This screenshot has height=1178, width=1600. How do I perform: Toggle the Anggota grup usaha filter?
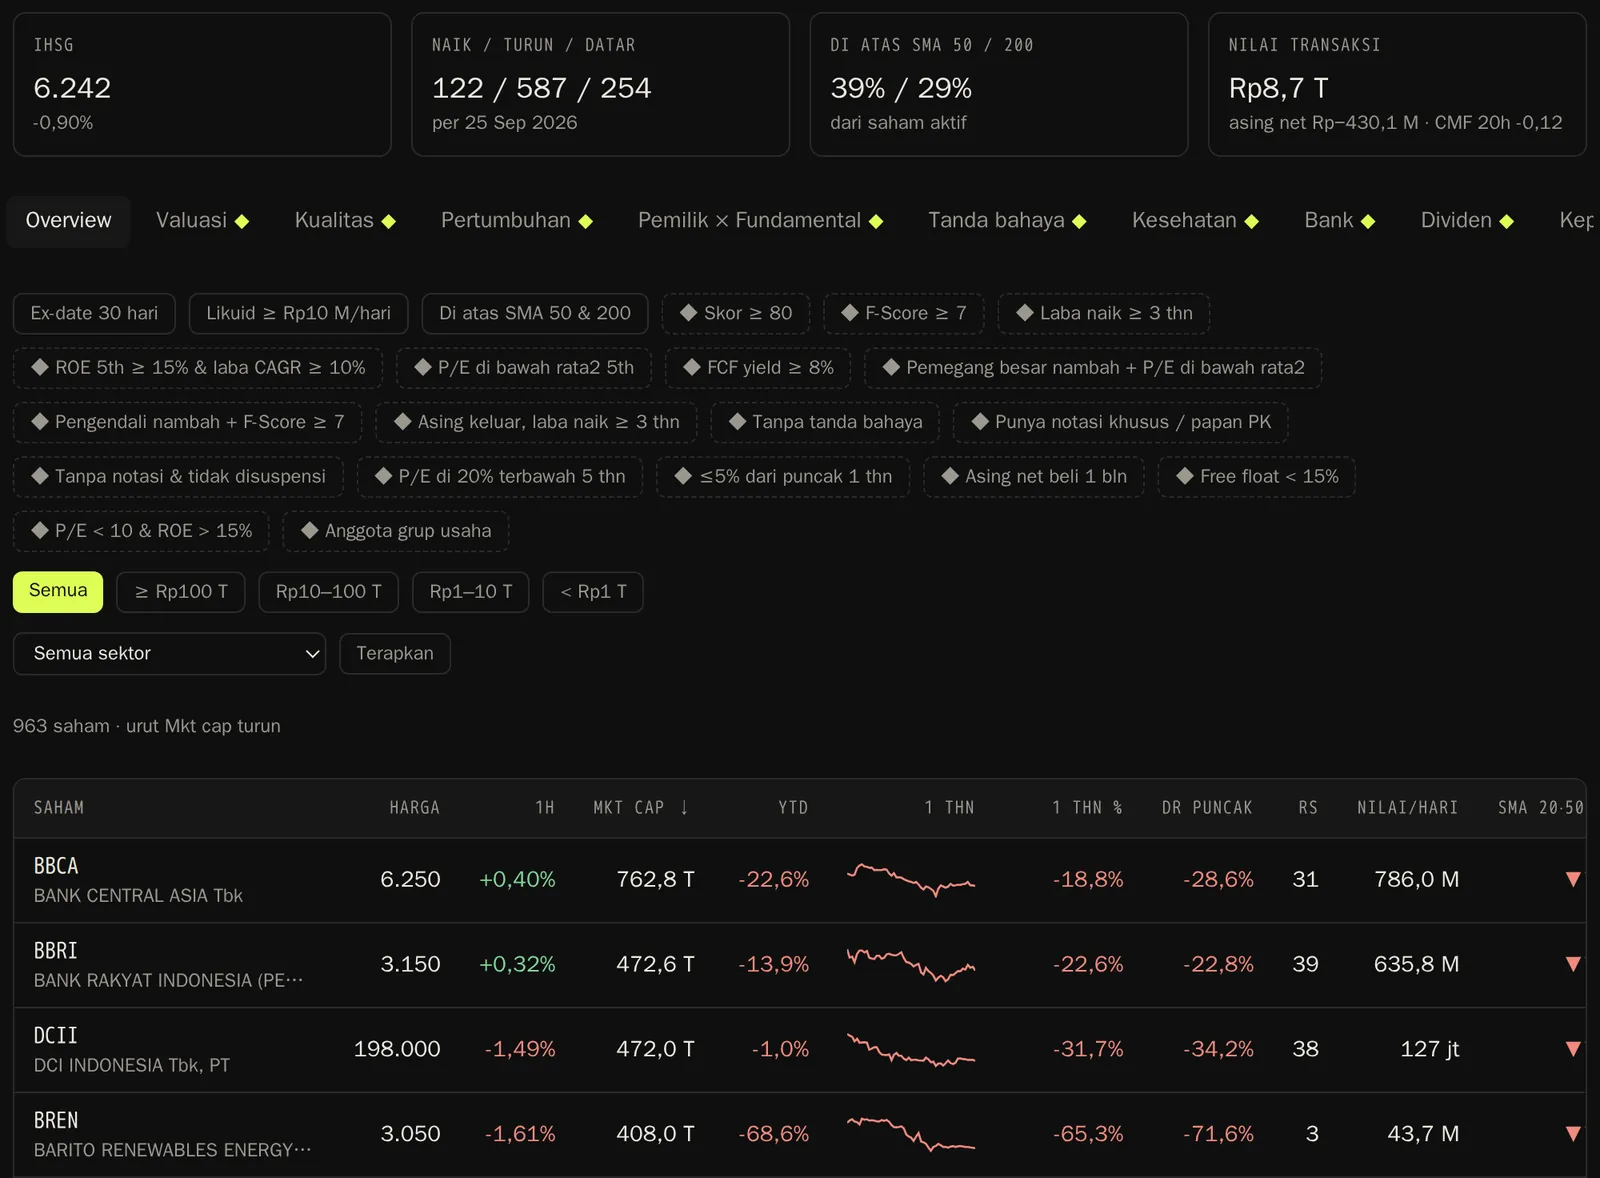click(x=396, y=531)
